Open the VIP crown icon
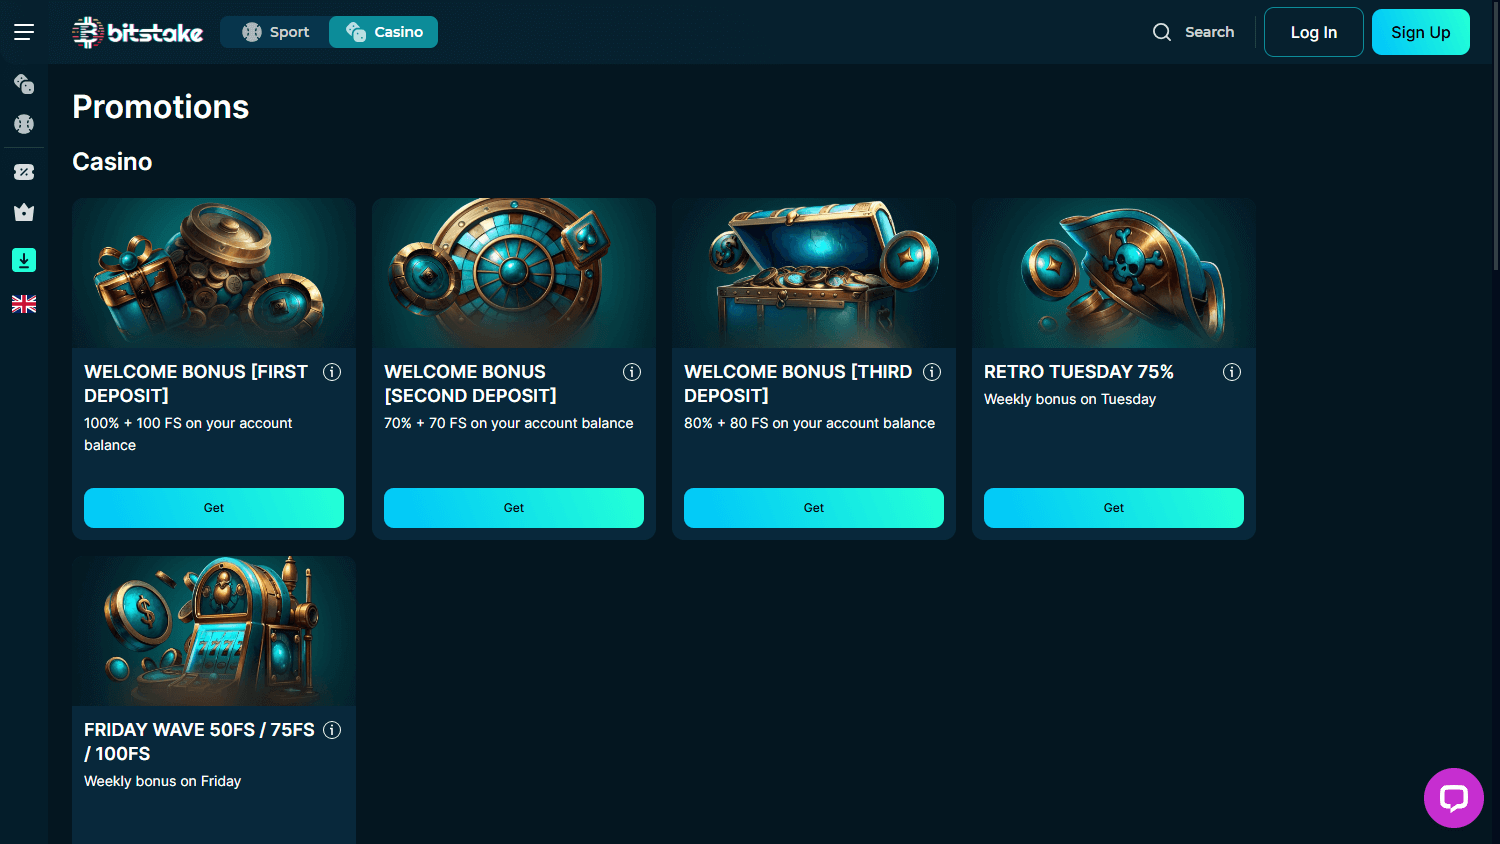1500x844 pixels. click(x=24, y=212)
